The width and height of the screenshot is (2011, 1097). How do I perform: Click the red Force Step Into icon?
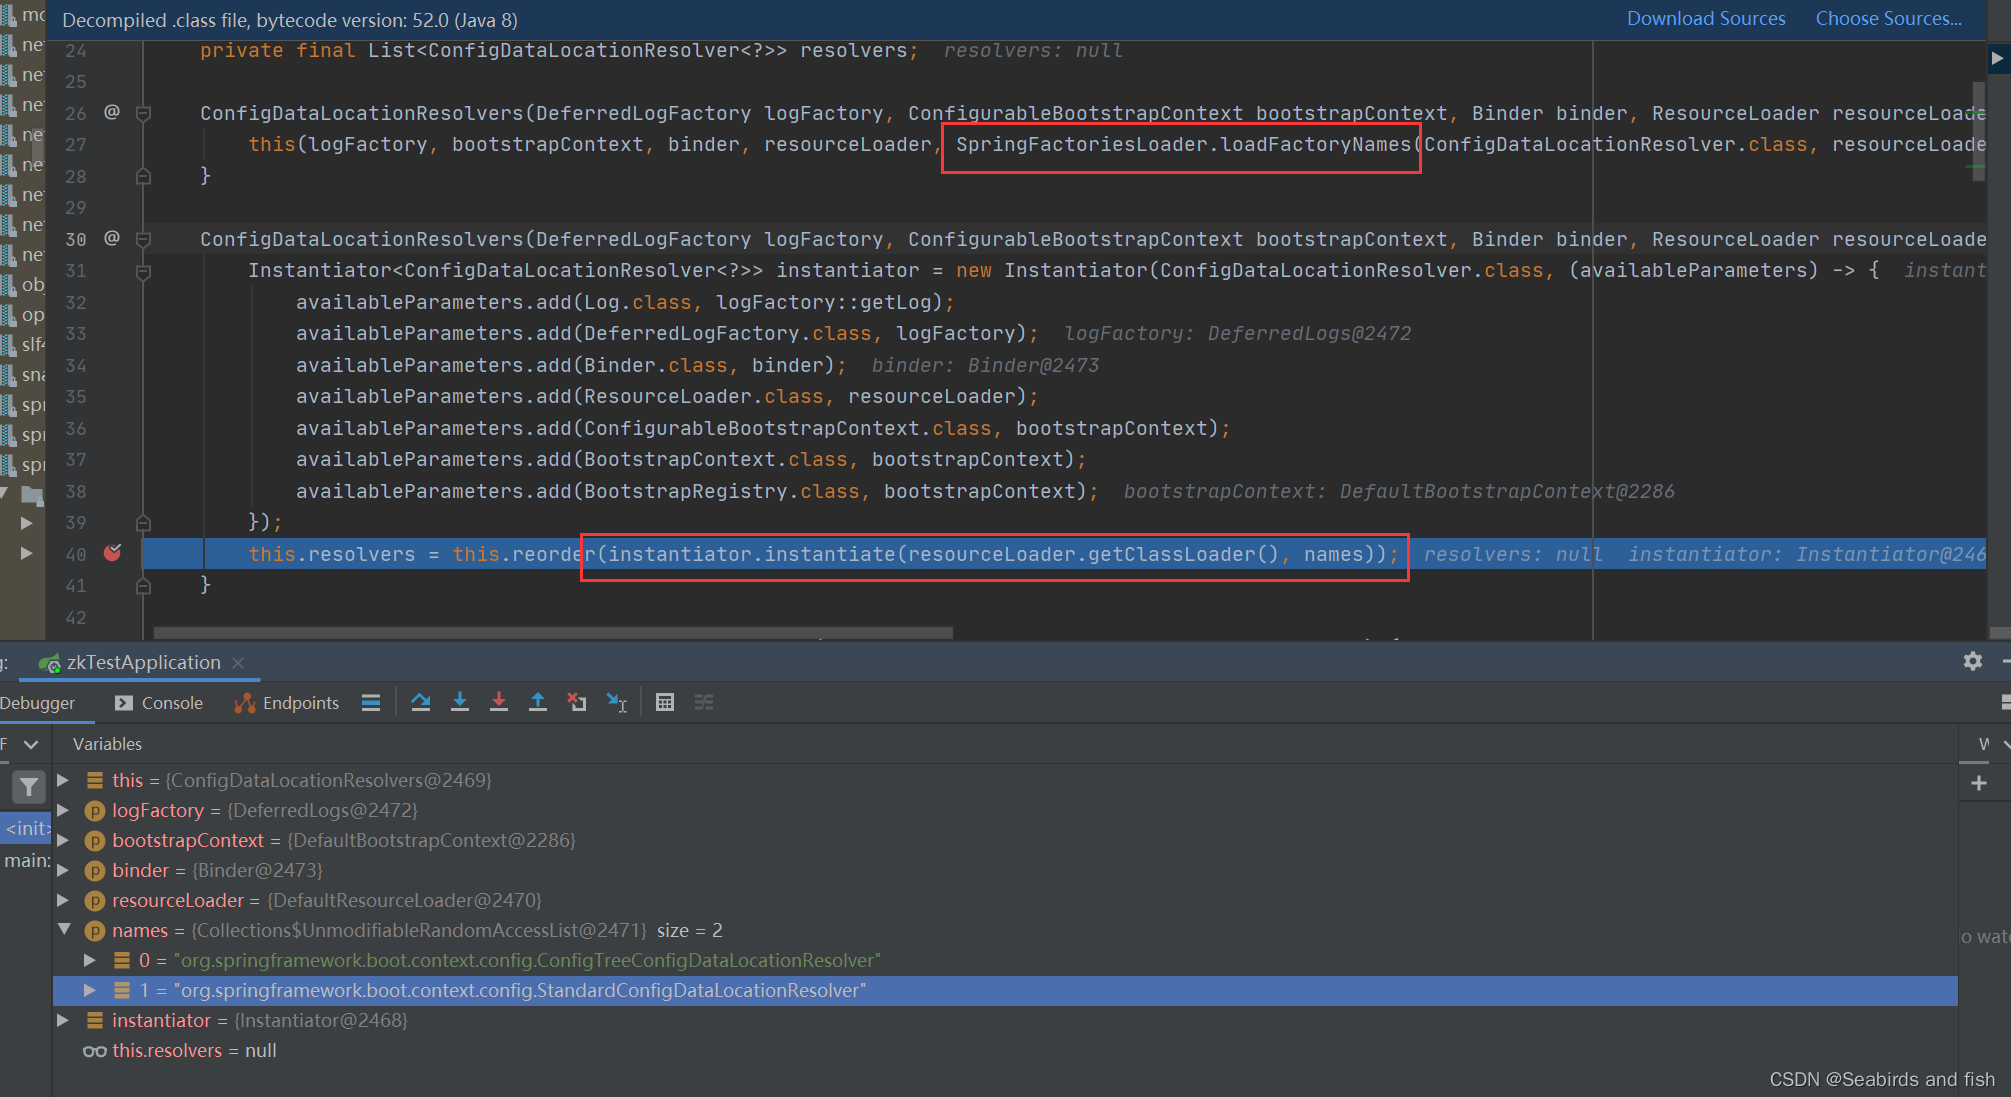pos(498,702)
